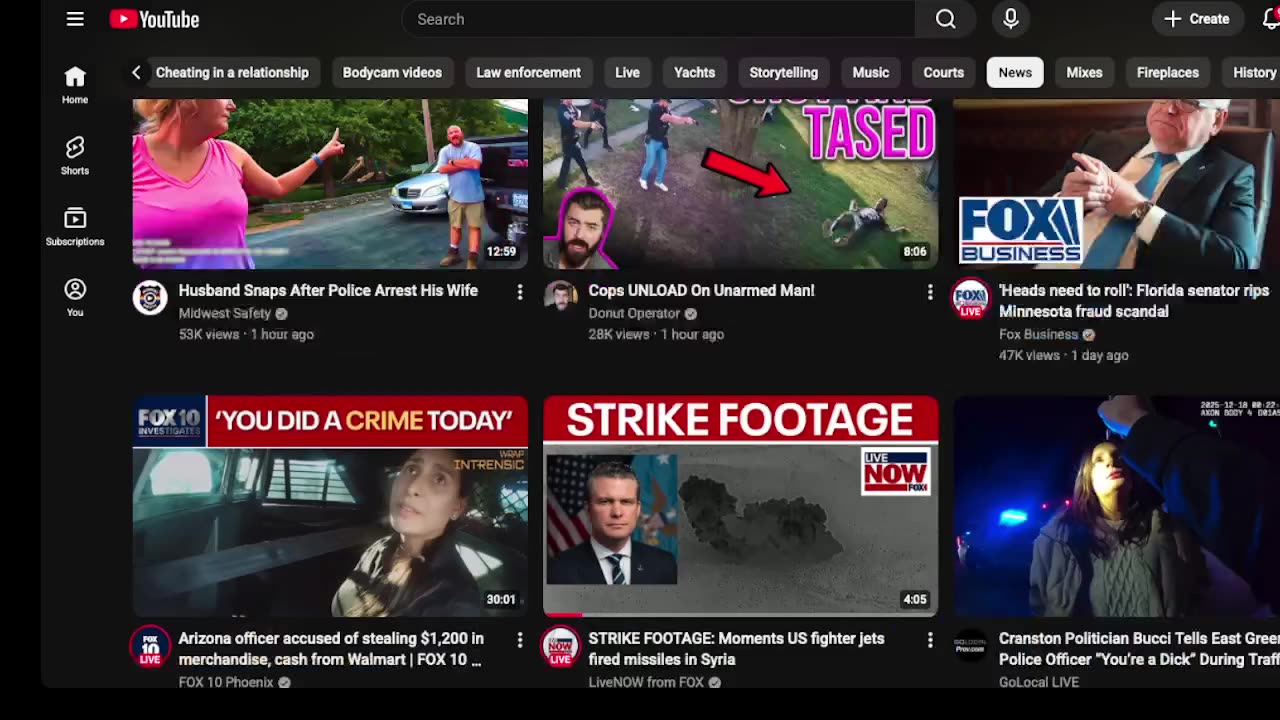The height and width of the screenshot is (720, 1280).
Task: Open 'Cops UNLOAD On Unarmed Man!' title
Action: coord(701,290)
